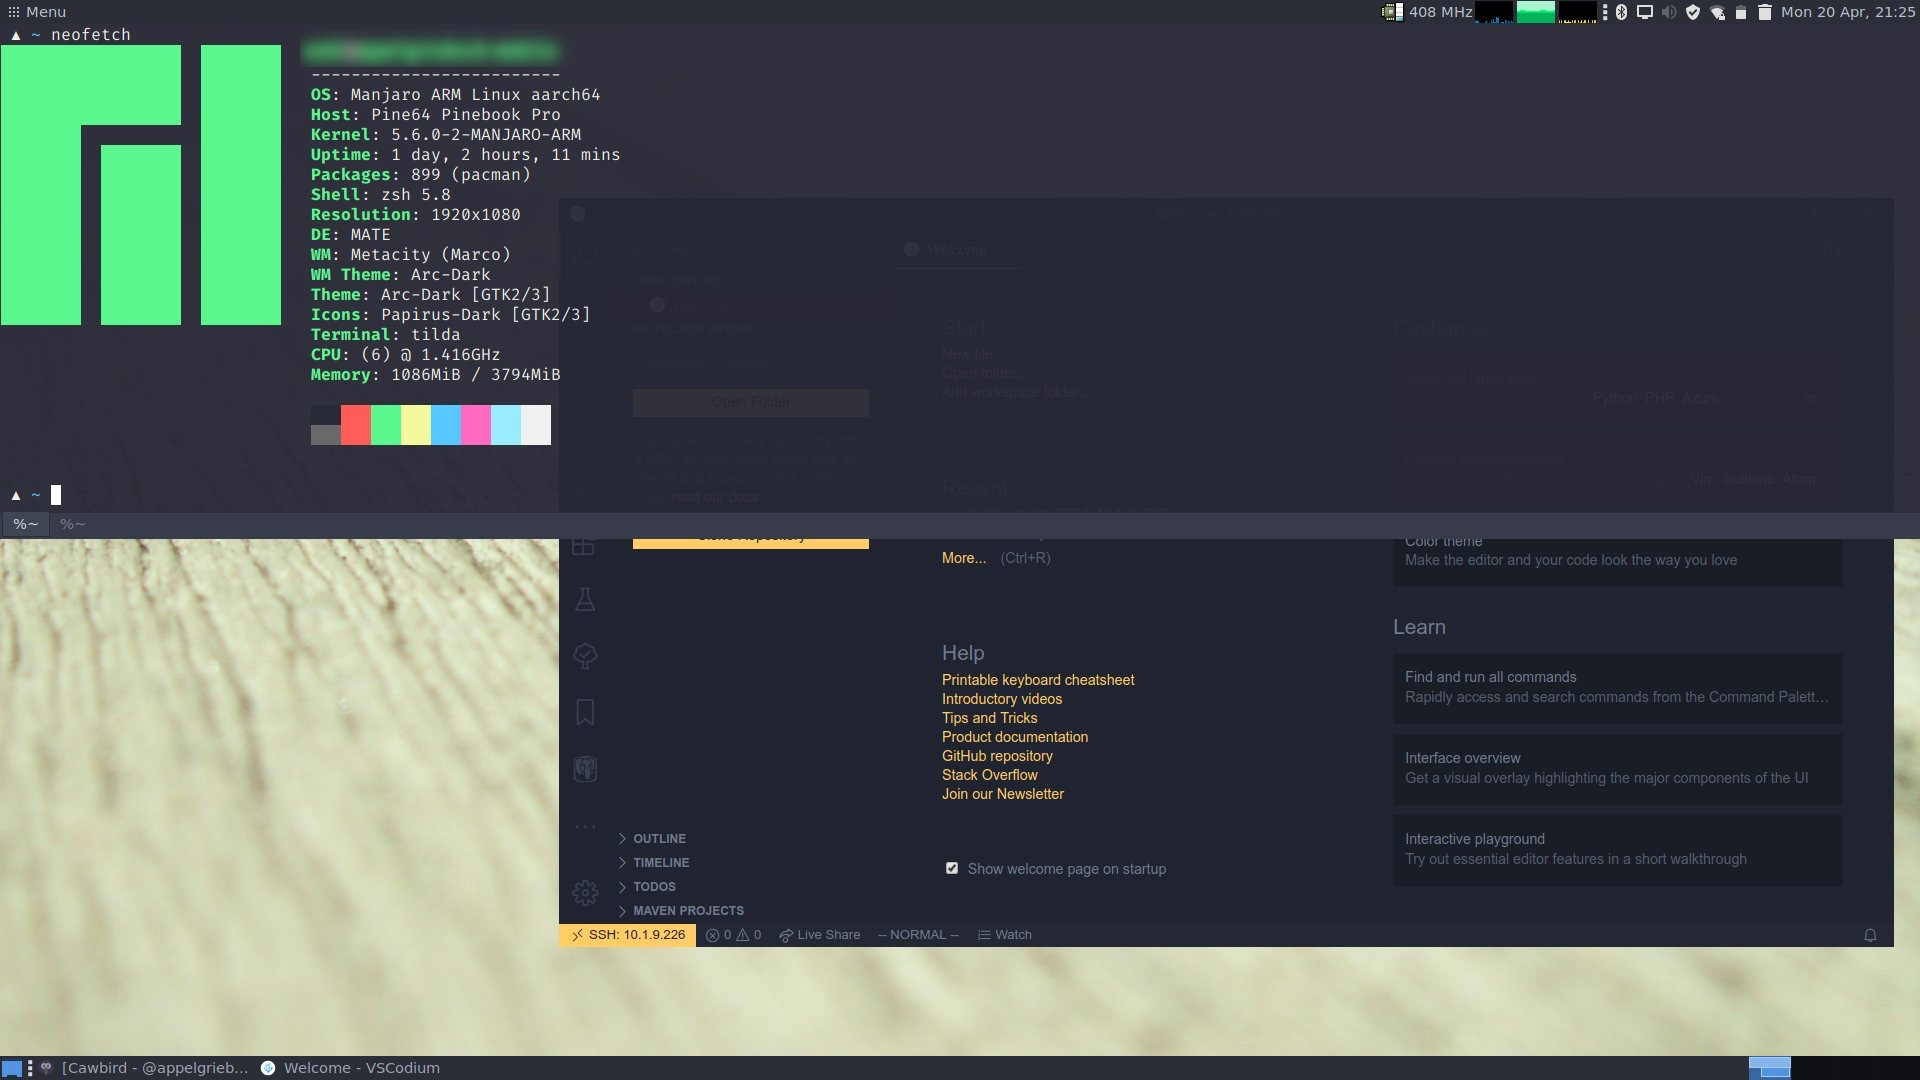Select the highlighted workspace in workspace switcher
The width and height of the screenshot is (1920, 1080).
1769,1068
